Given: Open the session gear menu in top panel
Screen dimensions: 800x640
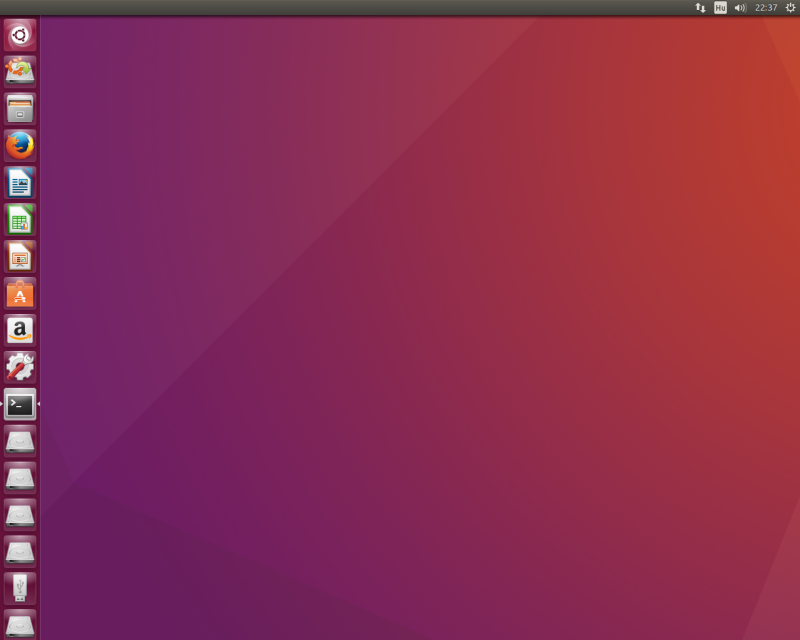Looking at the screenshot, I should (x=790, y=7).
